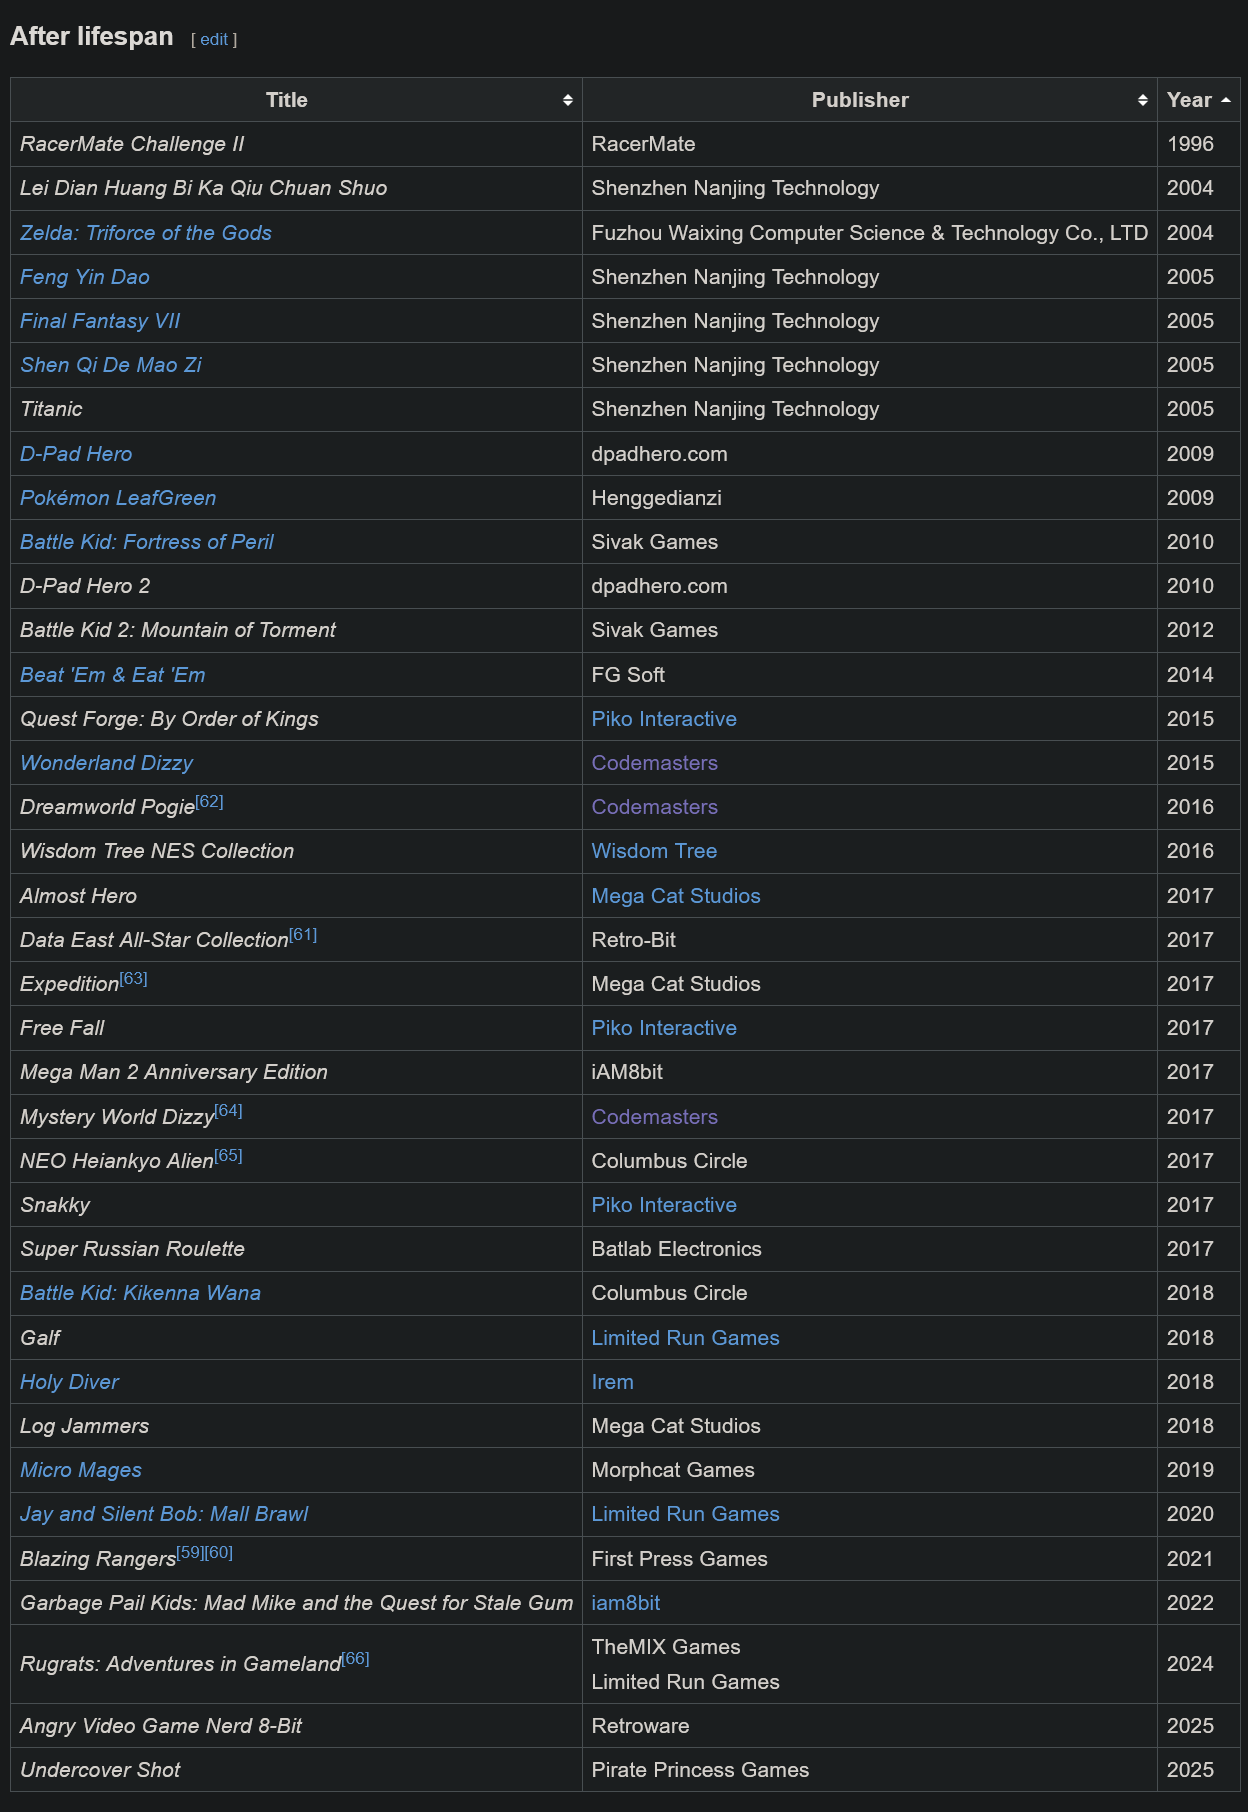Select First Press Games publisher cell

click(870, 1559)
